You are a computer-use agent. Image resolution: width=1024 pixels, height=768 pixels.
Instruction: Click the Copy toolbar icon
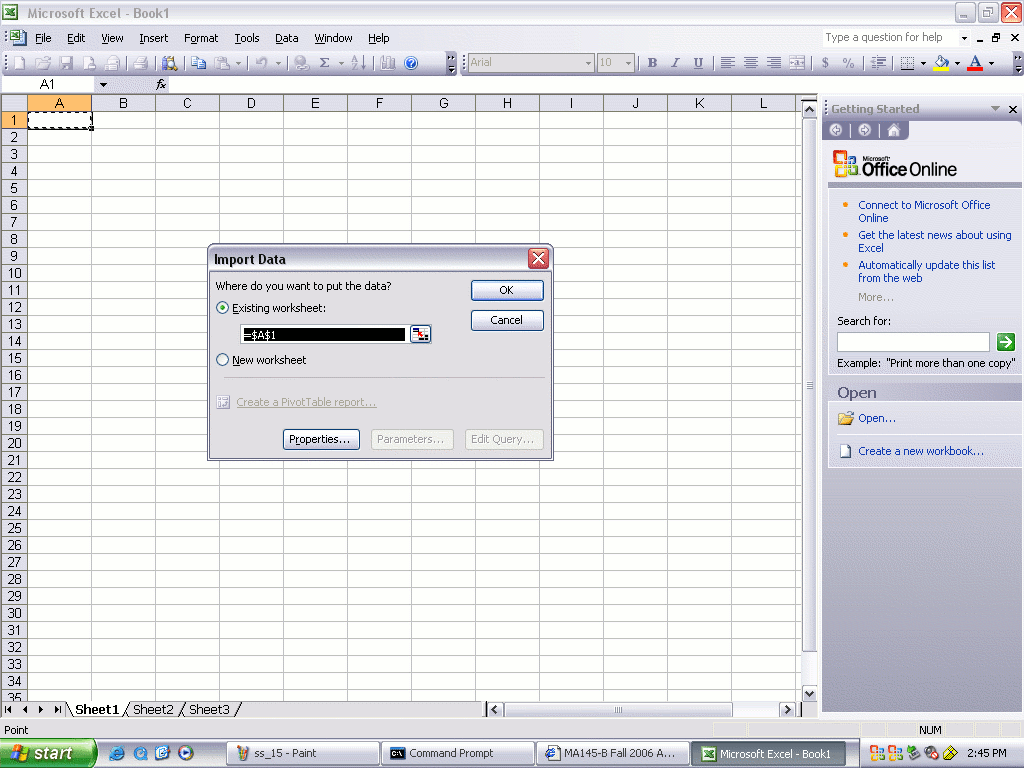click(199, 63)
